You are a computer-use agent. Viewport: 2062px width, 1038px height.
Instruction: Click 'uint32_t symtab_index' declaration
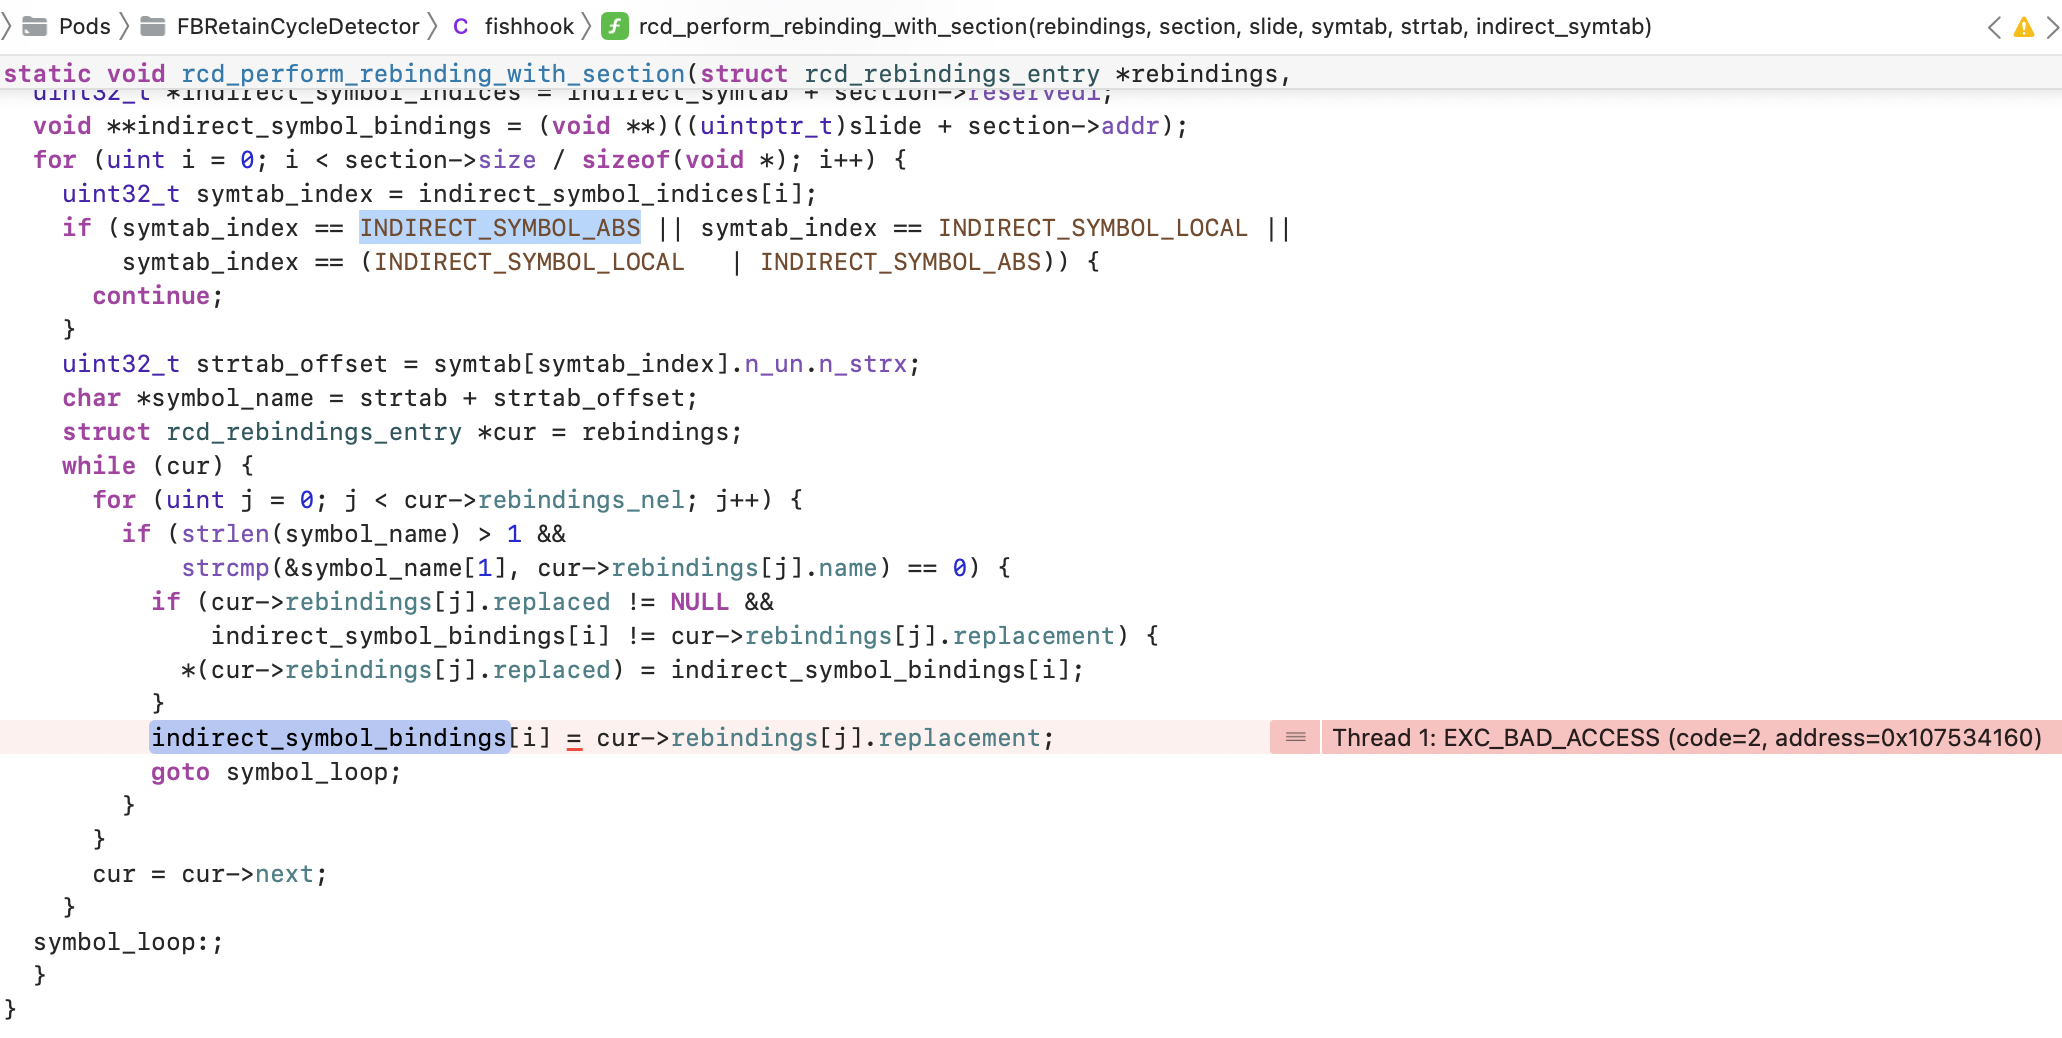point(217,194)
